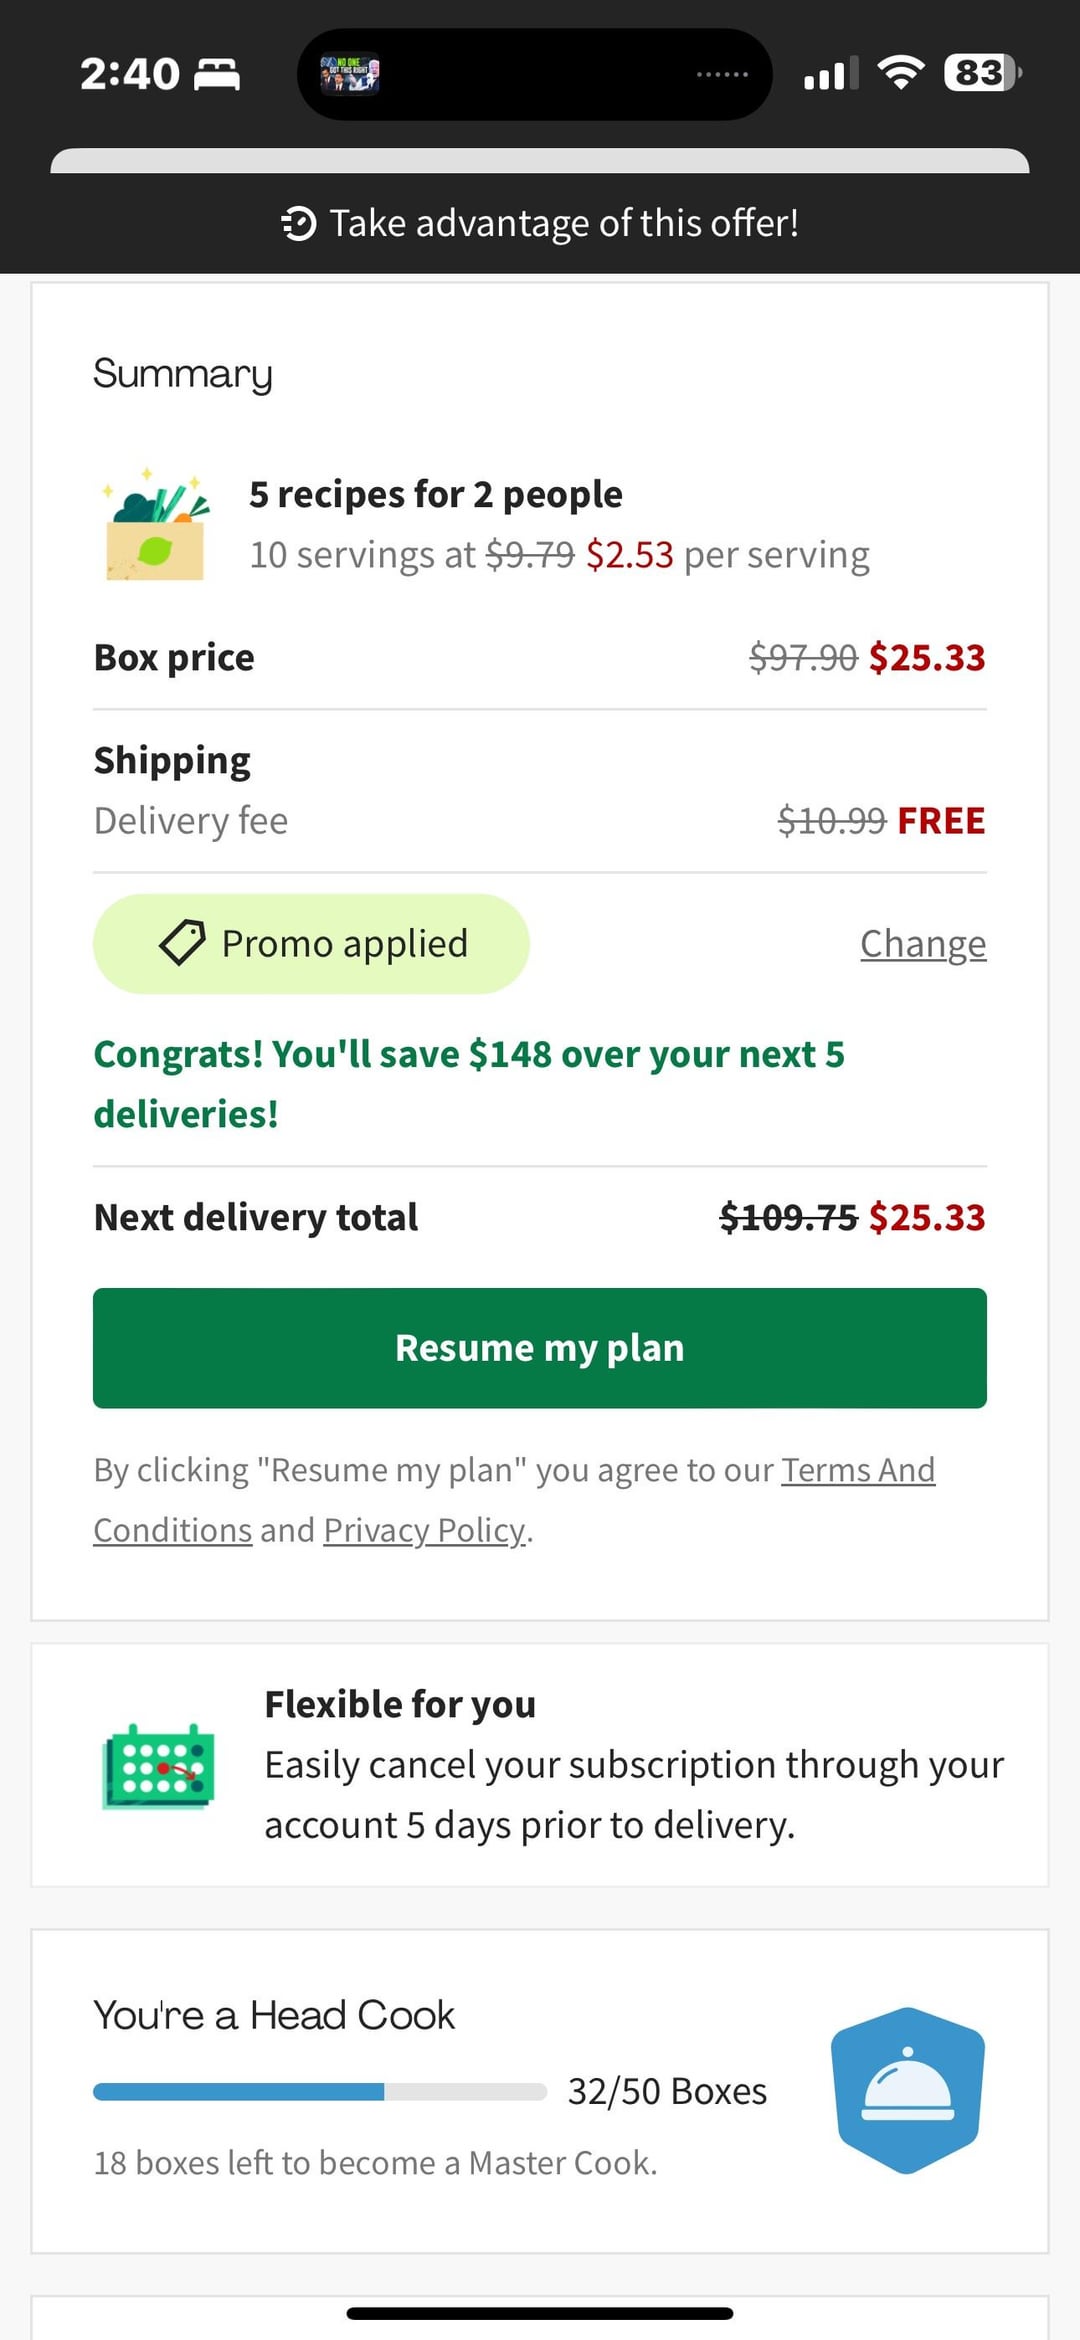
Task: Tap the Wi-Fi status icon
Action: [900, 73]
